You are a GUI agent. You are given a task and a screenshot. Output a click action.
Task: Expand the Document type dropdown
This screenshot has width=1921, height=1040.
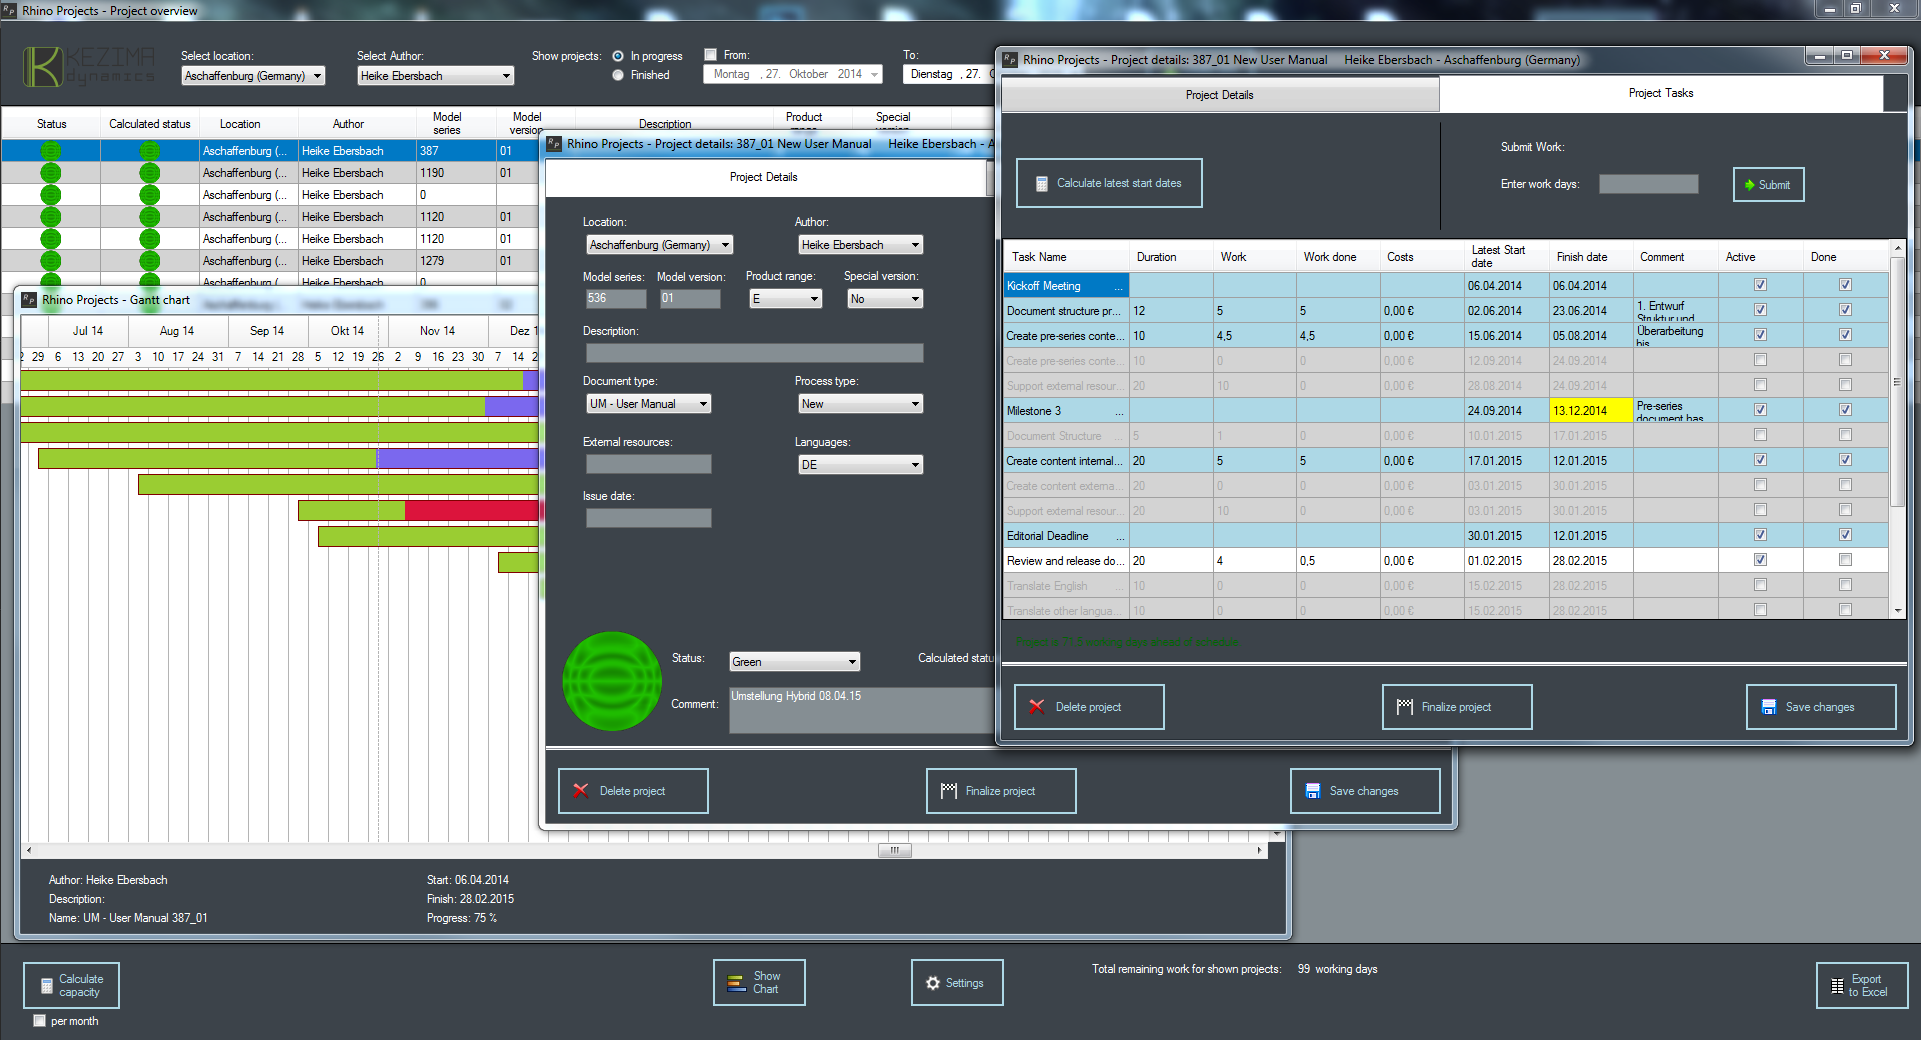coord(703,404)
